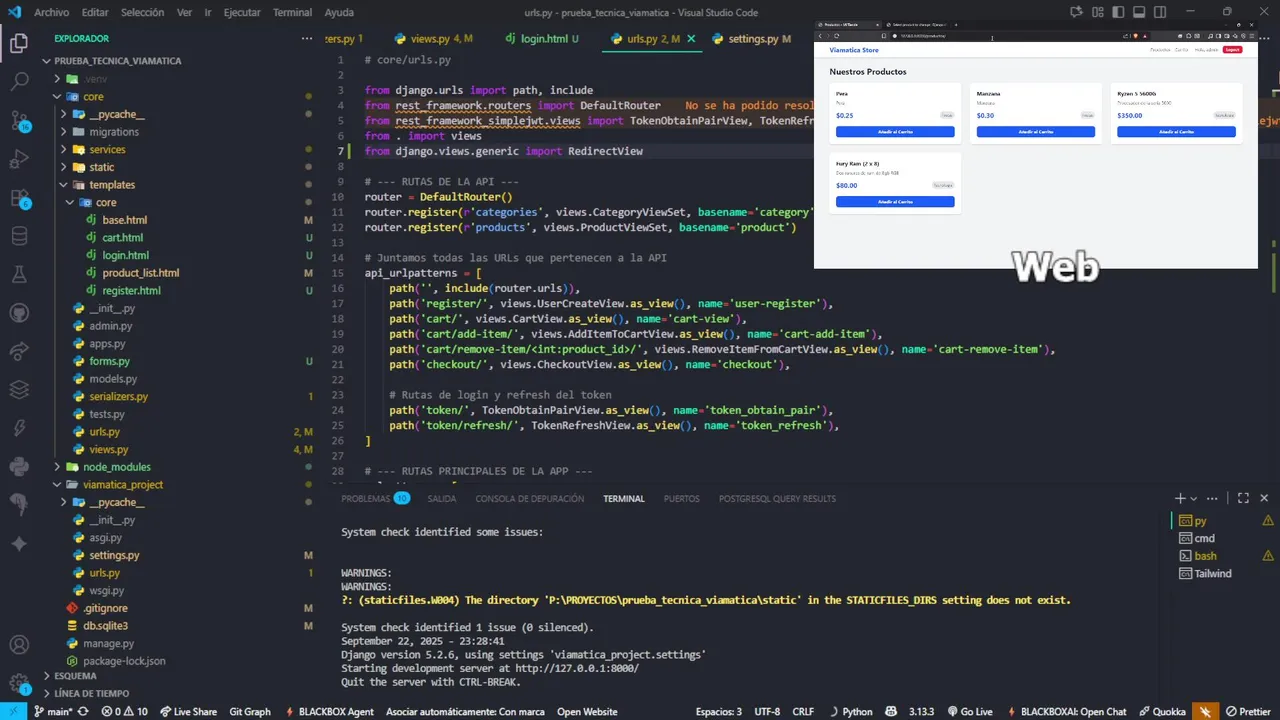Click the main* git branch indicator

[x=53, y=711]
